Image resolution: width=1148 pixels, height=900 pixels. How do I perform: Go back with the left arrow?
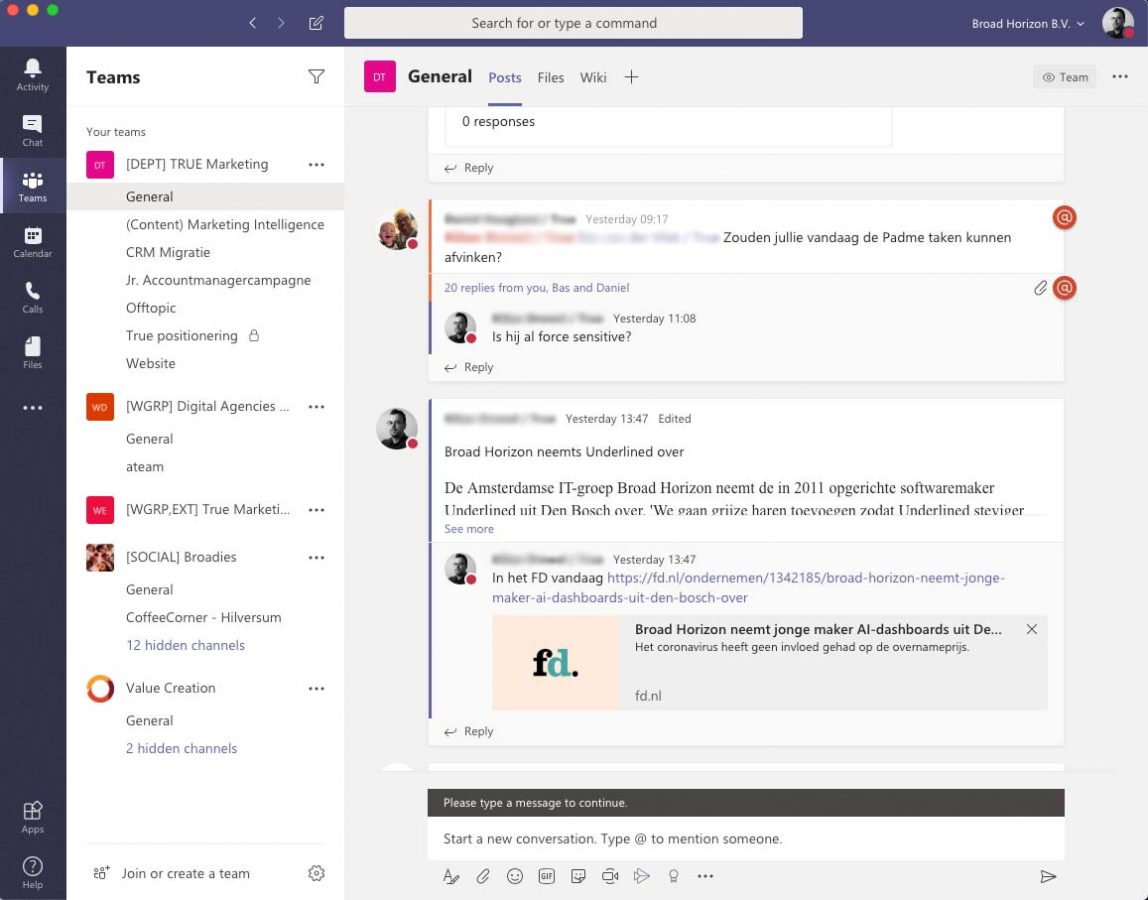point(253,23)
